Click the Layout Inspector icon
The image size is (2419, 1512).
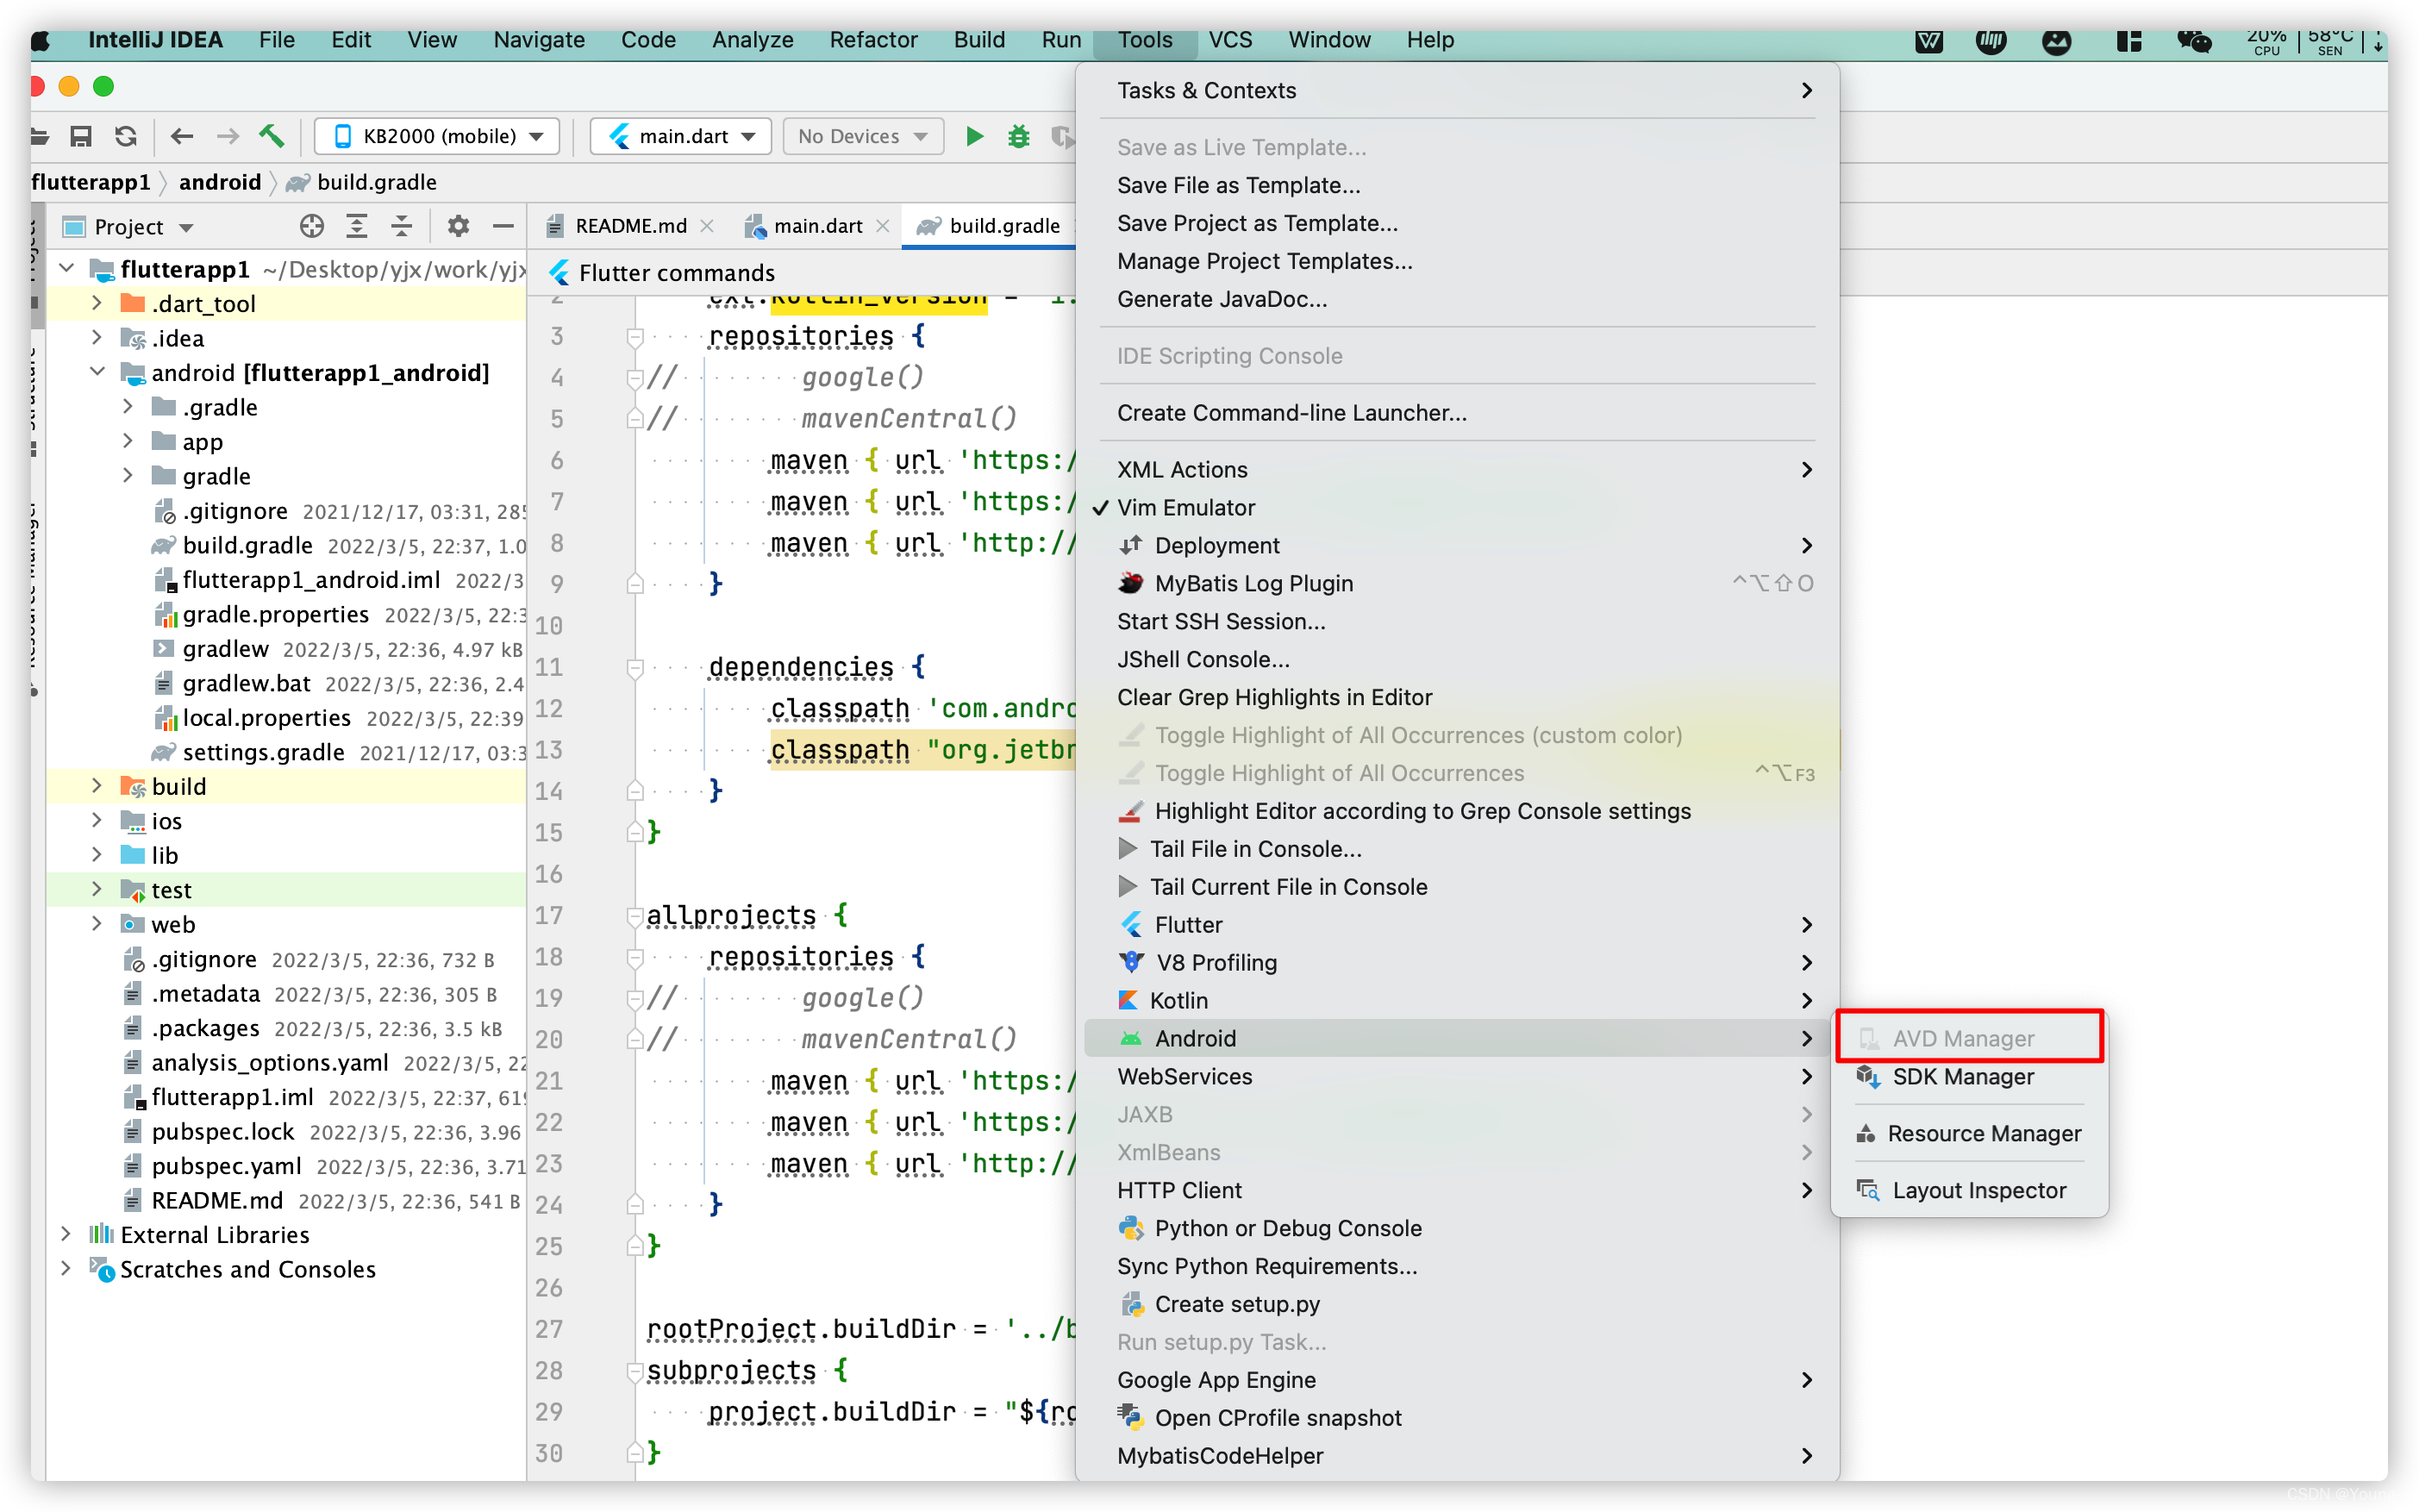point(1867,1191)
